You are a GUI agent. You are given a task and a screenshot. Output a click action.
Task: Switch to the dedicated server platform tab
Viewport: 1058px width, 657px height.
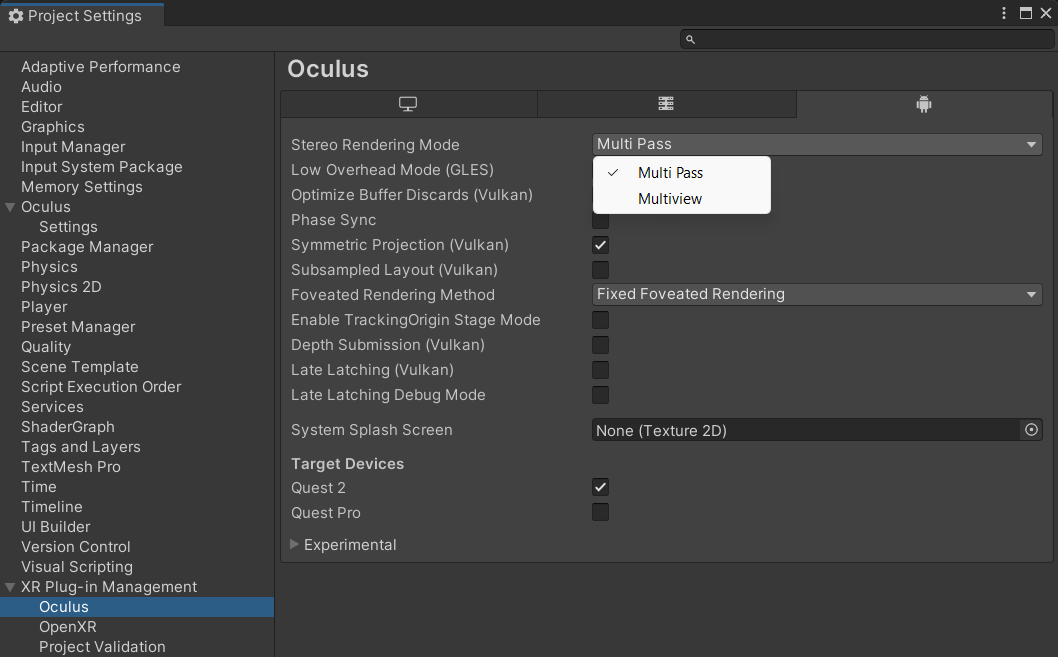click(x=666, y=104)
